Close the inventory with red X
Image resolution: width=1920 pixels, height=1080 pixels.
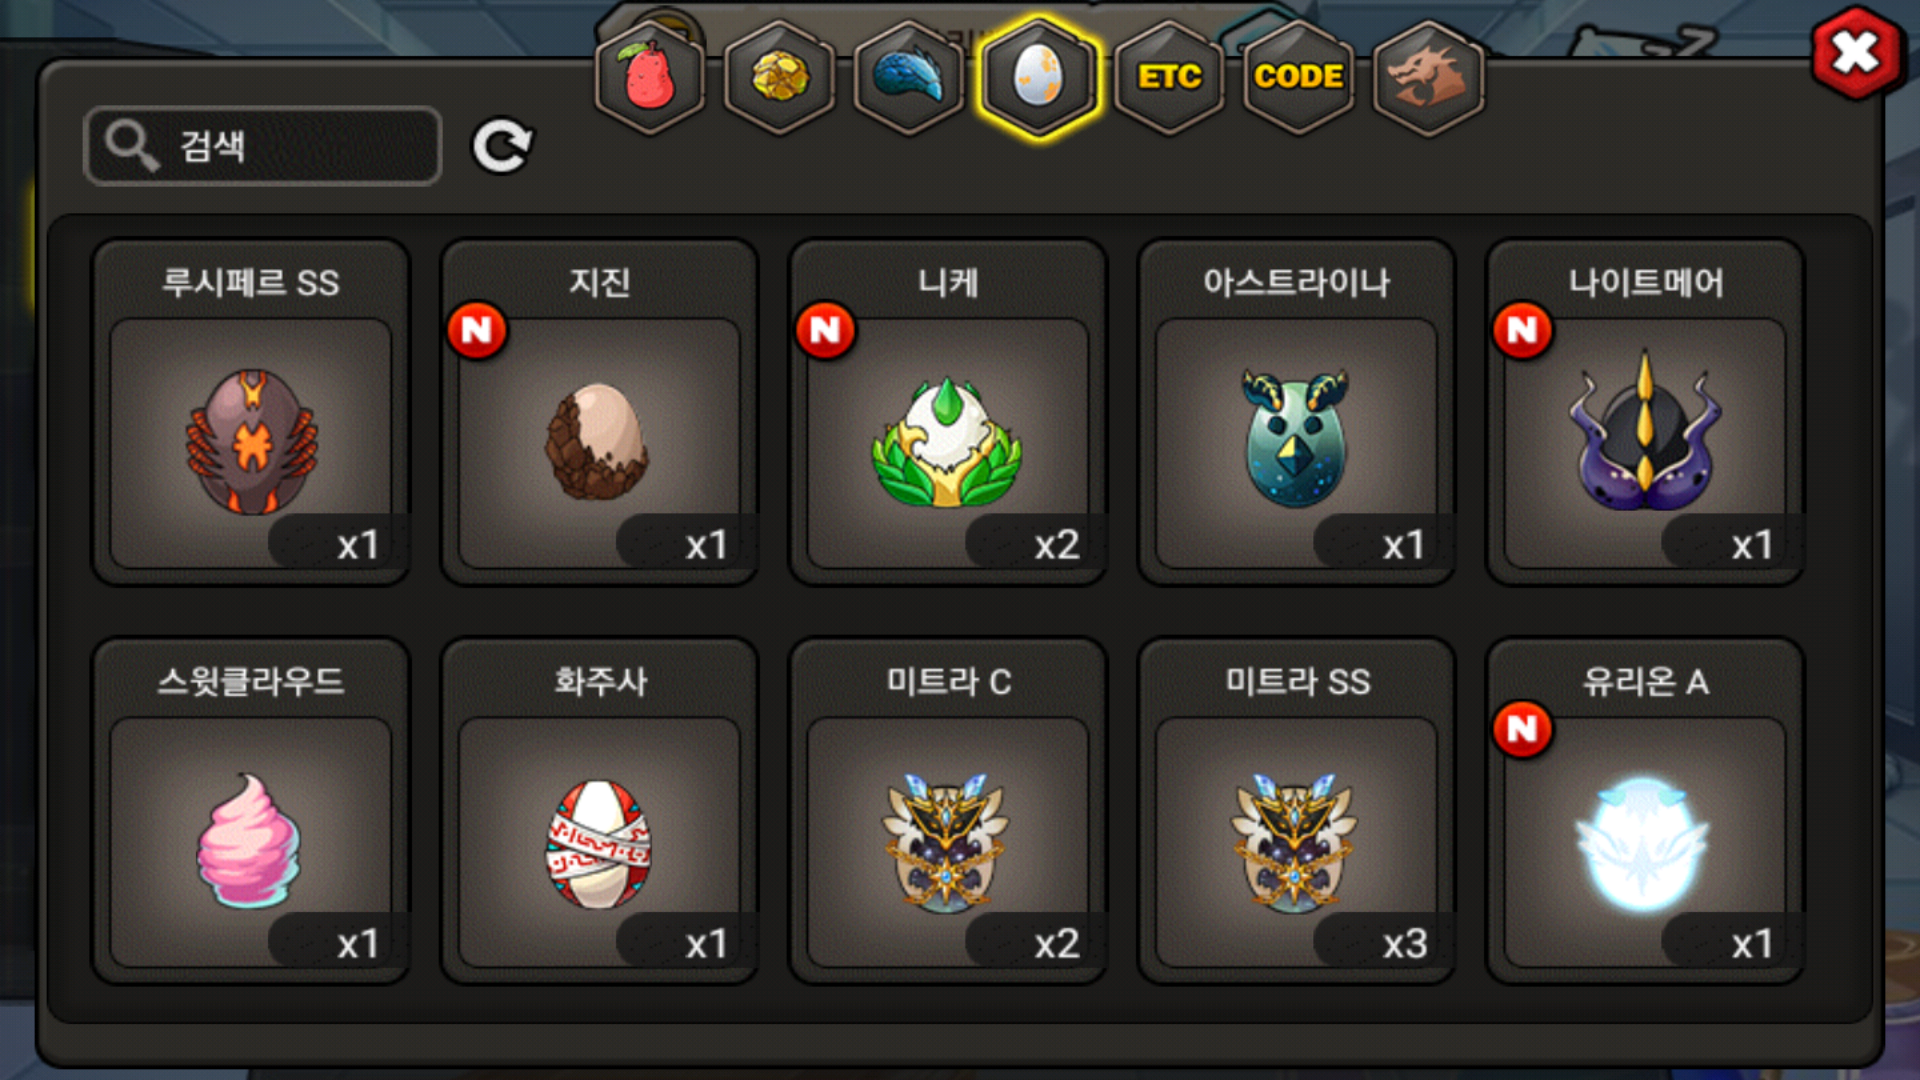tap(1856, 53)
